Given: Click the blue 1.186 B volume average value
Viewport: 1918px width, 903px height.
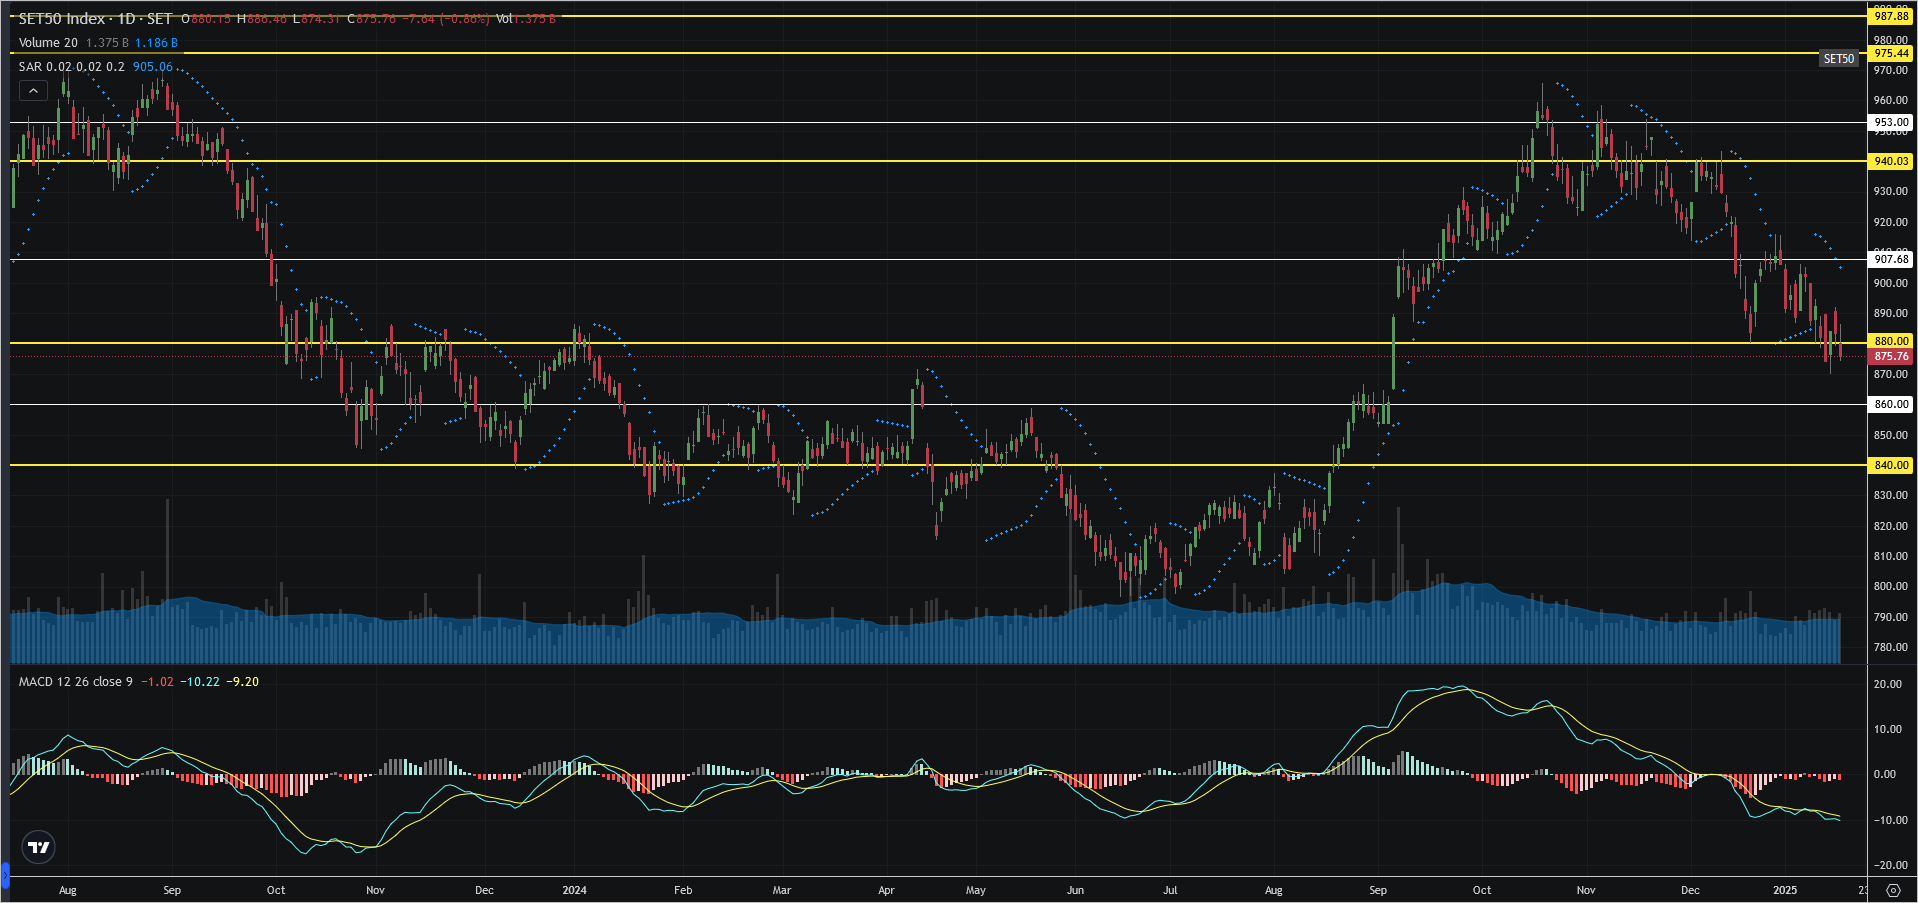Looking at the screenshot, I should tap(157, 43).
